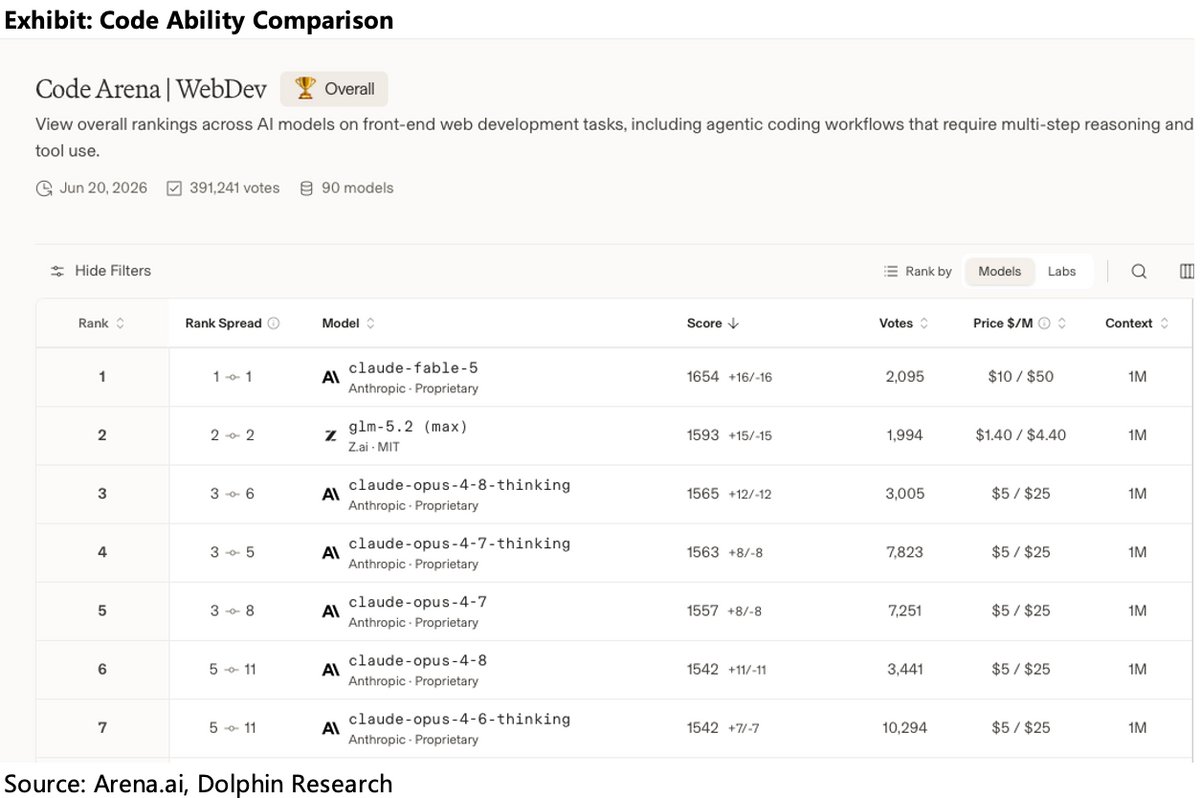The width and height of the screenshot is (1200, 798).
Task: Click the trophy icon in Overall badge
Action: pos(305,89)
